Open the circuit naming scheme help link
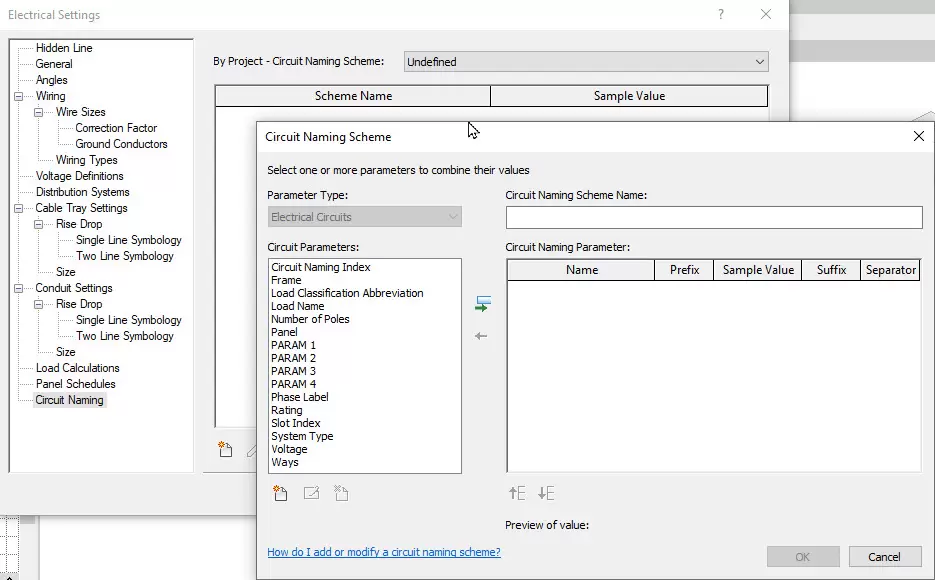This screenshot has height=580, width=935. [384, 552]
